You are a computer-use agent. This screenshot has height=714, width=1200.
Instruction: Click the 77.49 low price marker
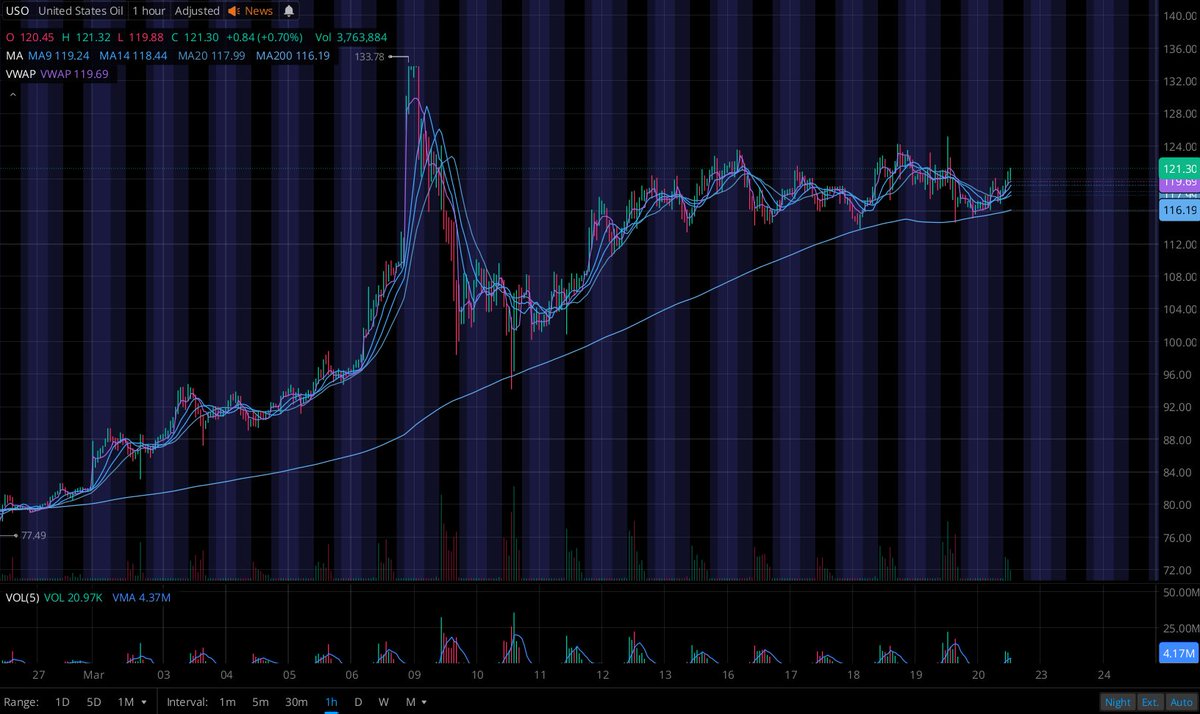point(33,536)
